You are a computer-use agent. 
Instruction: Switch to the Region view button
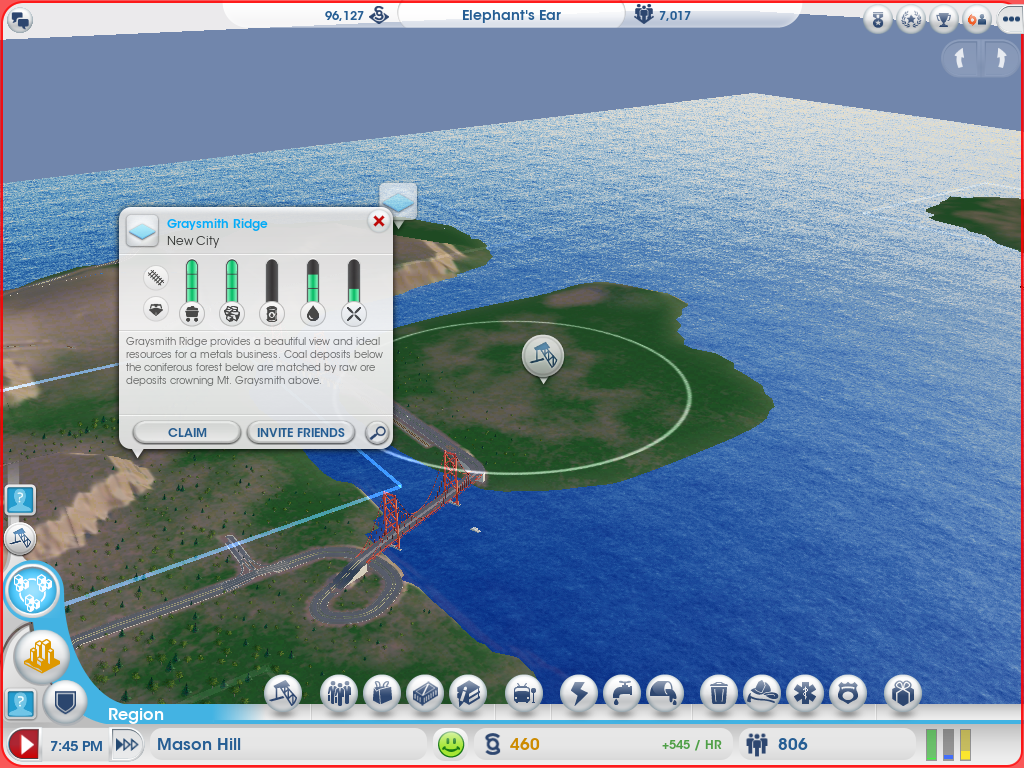(32, 589)
